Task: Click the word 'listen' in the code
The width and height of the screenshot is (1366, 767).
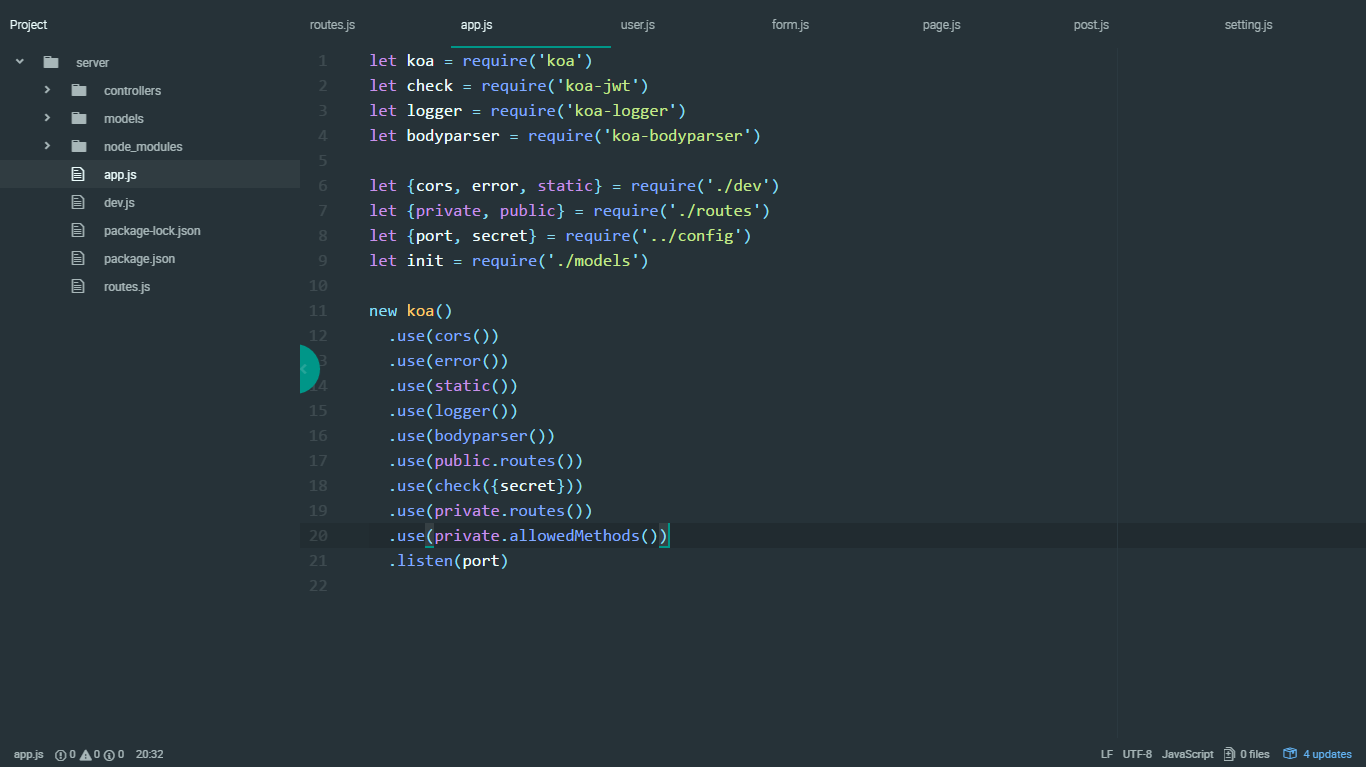Action: coord(425,561)
